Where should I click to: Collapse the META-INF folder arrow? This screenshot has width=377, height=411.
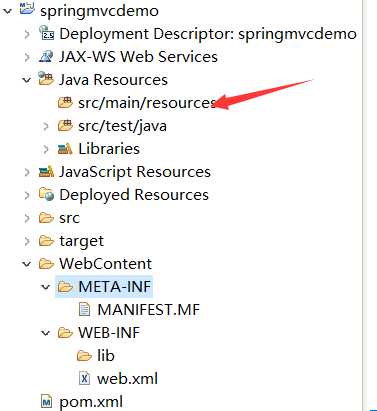[46, 287]
